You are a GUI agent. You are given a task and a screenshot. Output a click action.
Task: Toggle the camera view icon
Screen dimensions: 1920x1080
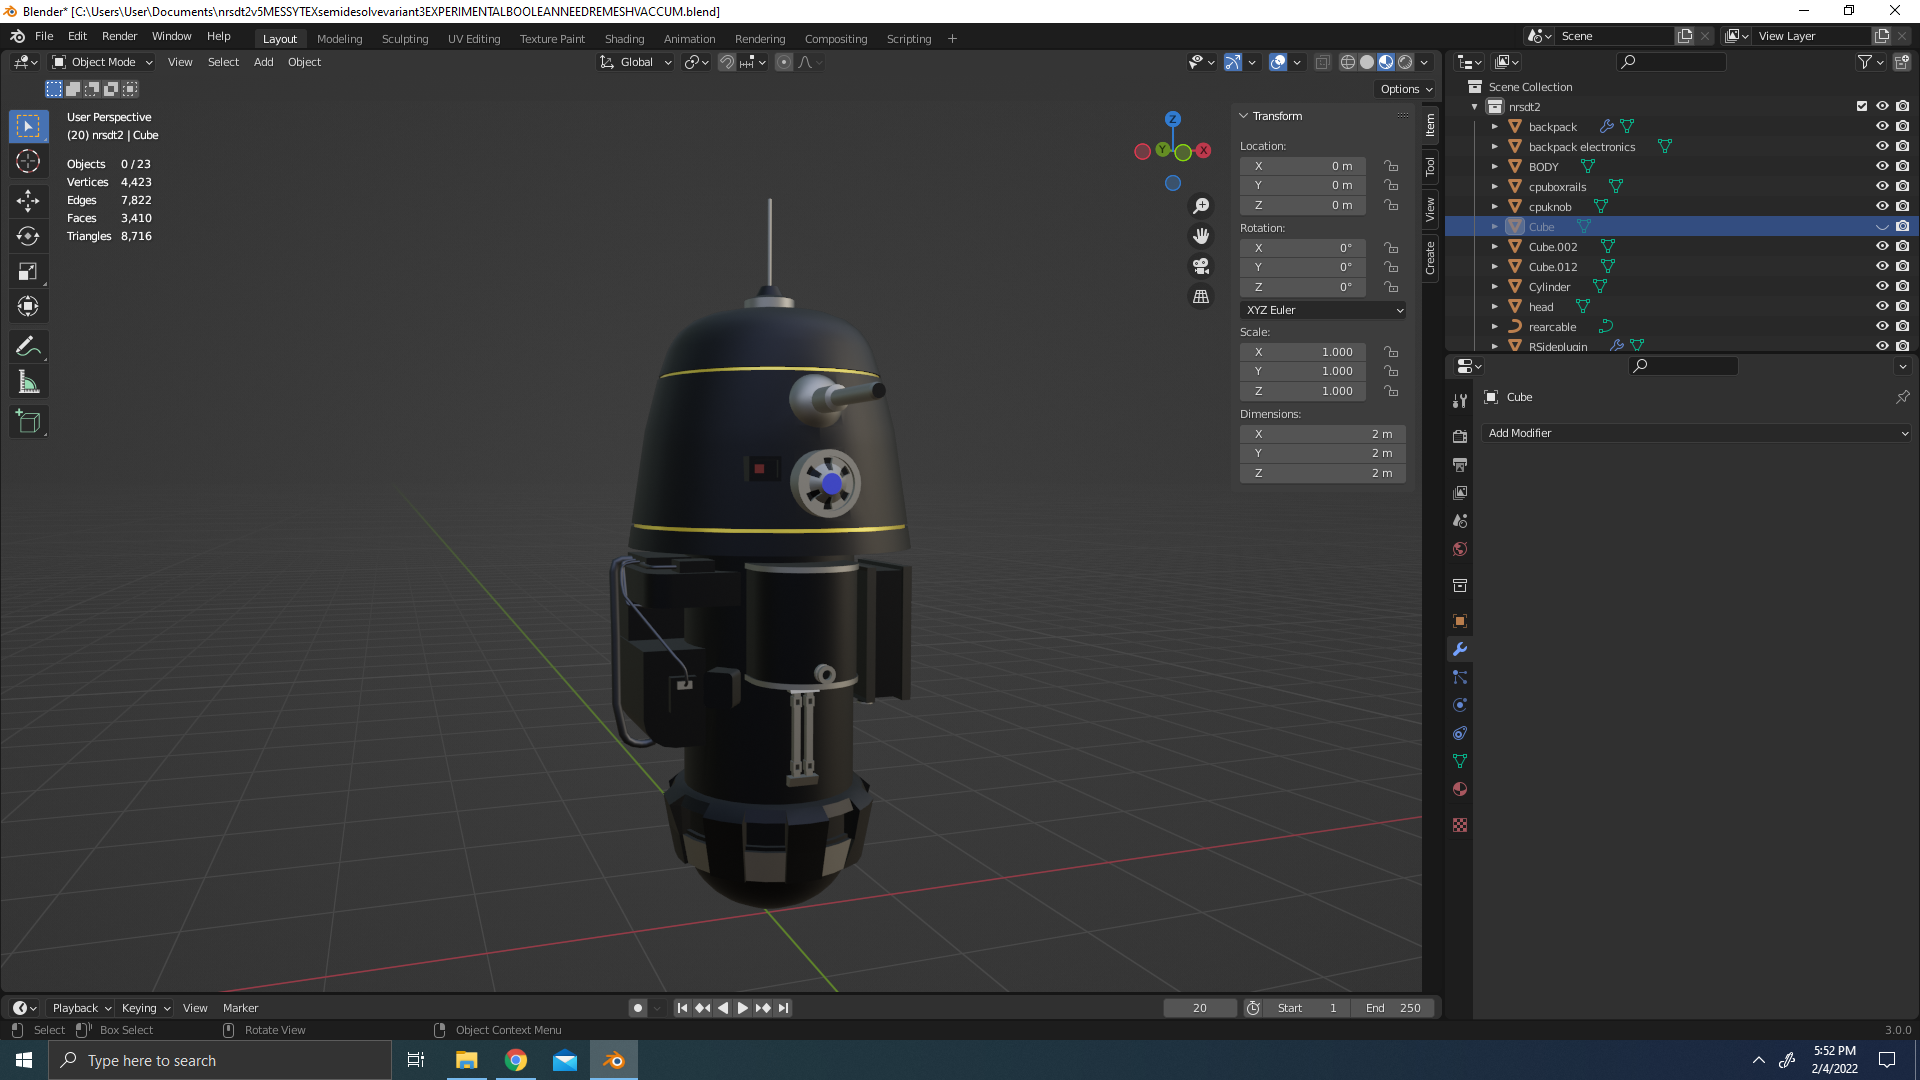1201,266
